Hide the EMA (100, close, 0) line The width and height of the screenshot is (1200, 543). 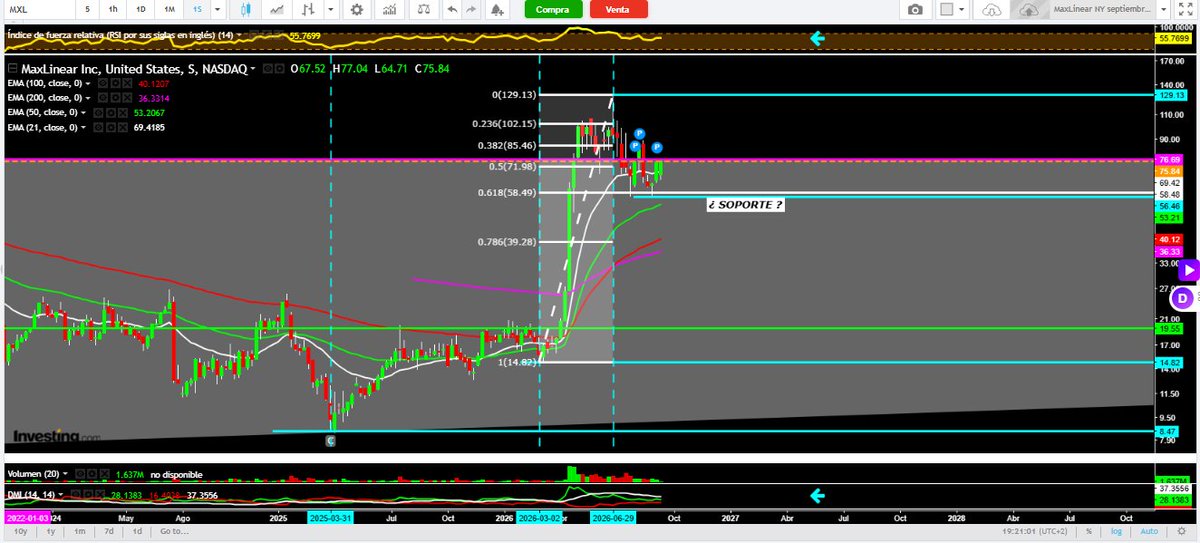102,84
